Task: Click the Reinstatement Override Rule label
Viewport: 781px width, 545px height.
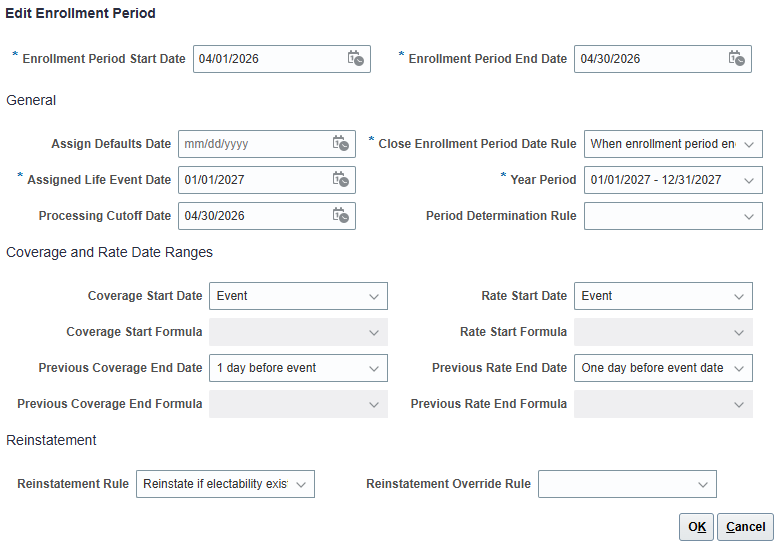Action: click(x=448, y=484)
